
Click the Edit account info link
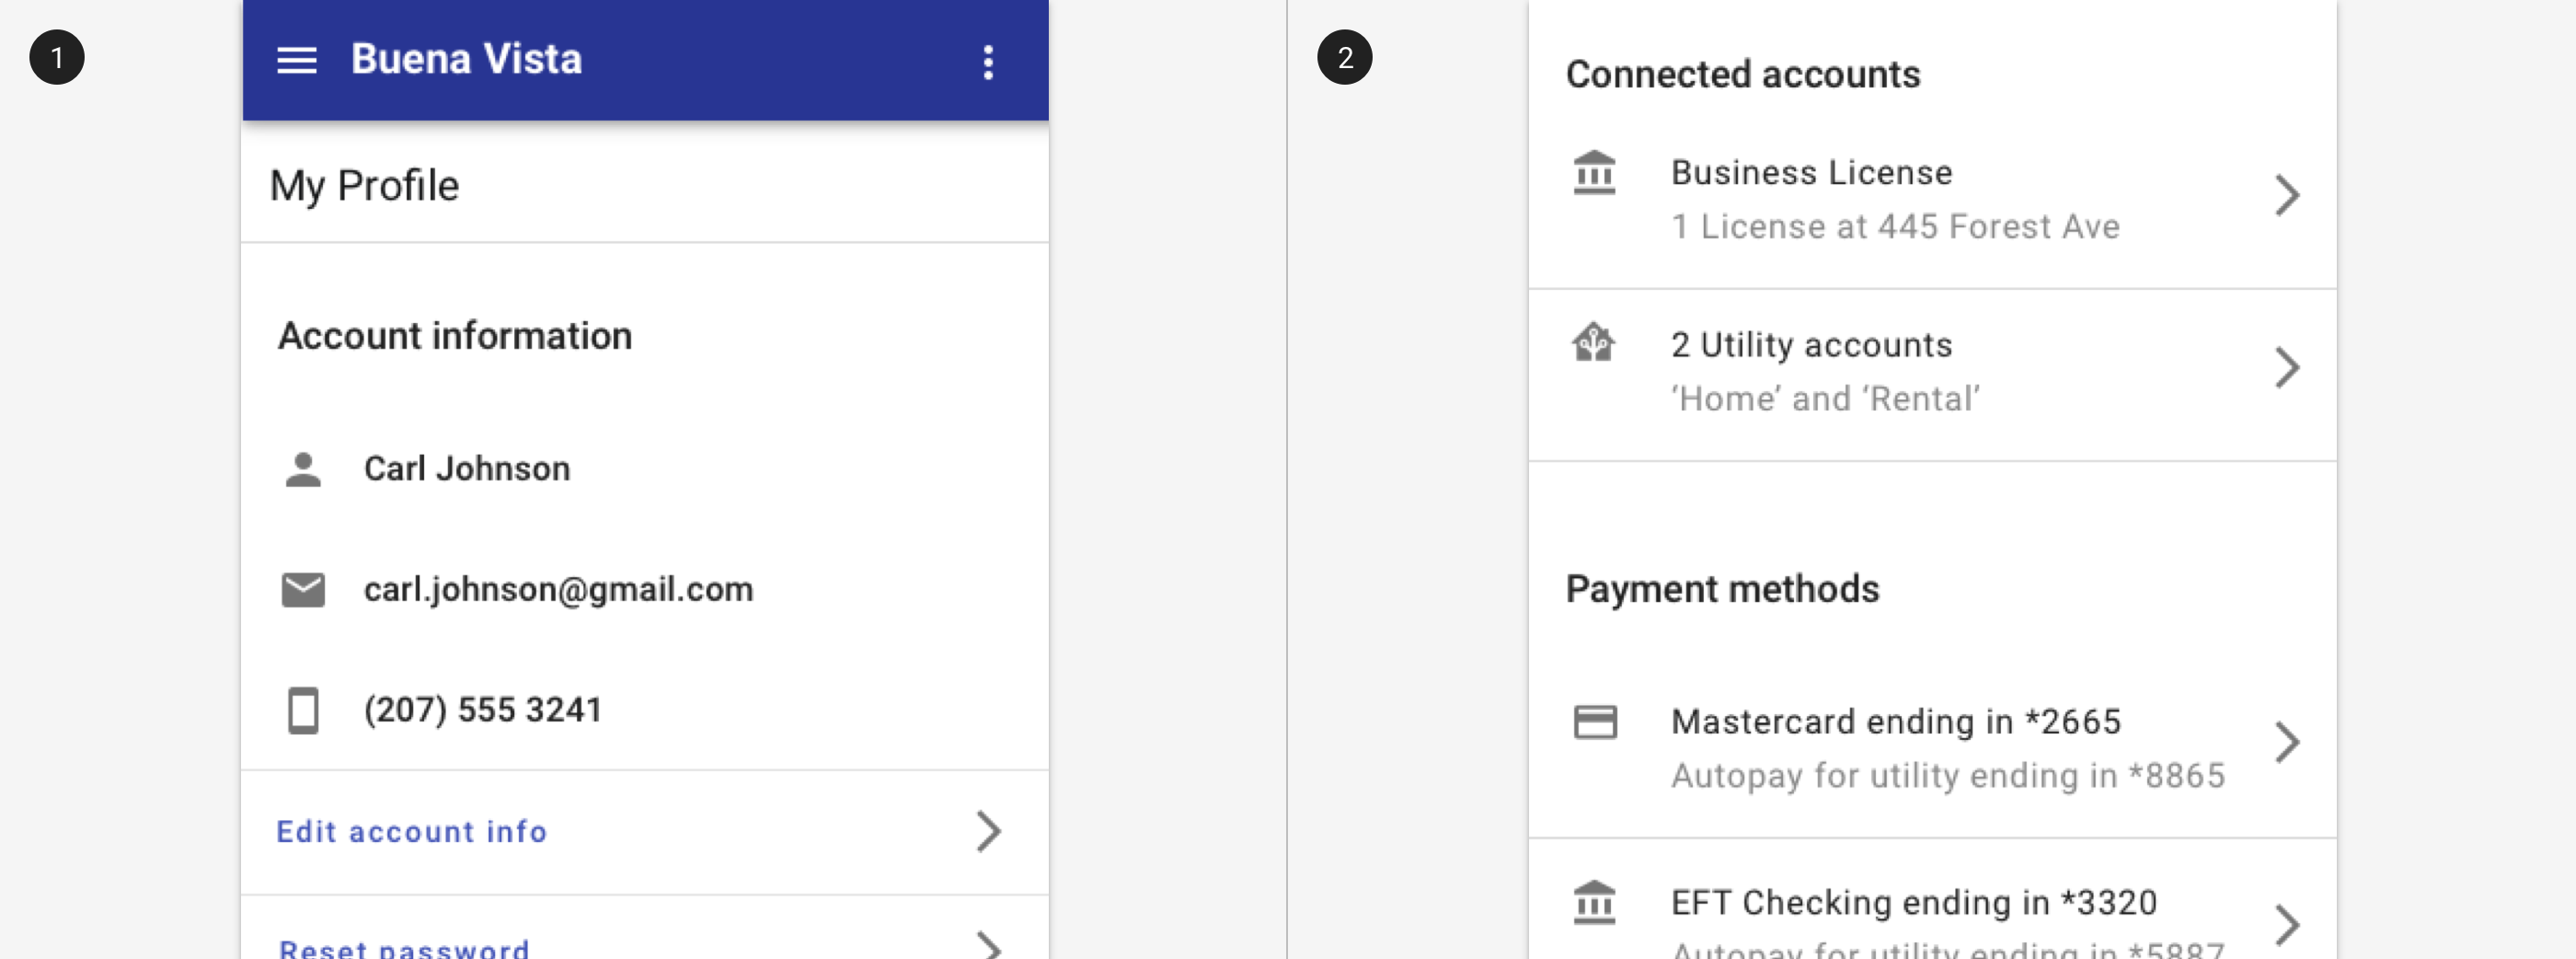coord(412,831)
